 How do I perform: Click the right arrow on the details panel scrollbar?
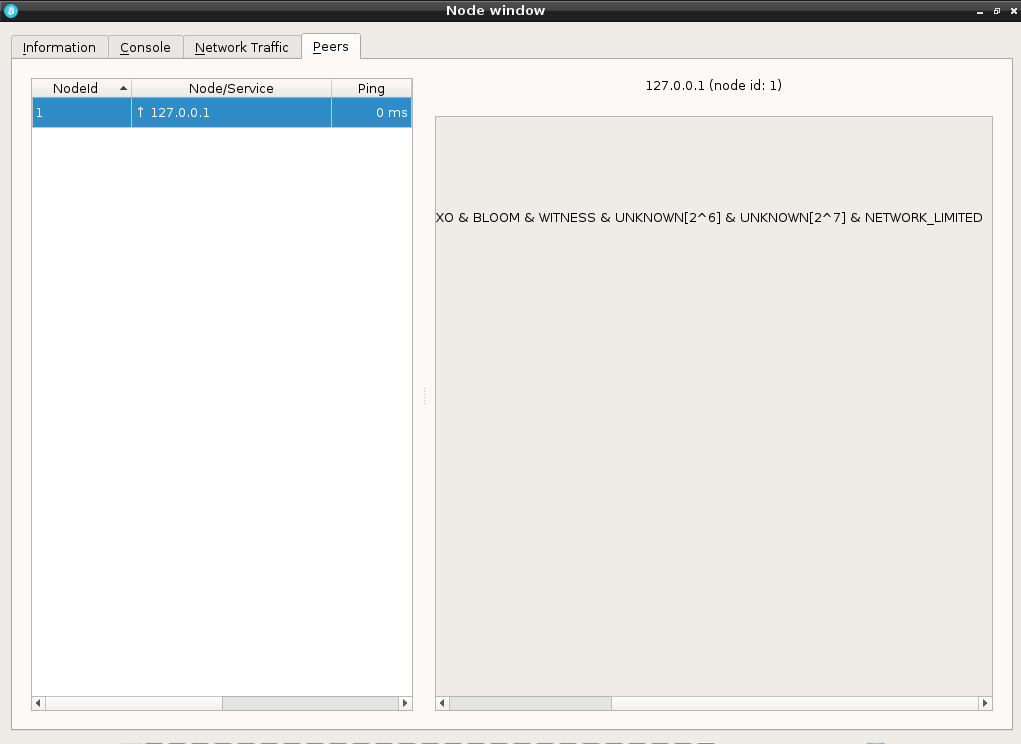[986, 703]
